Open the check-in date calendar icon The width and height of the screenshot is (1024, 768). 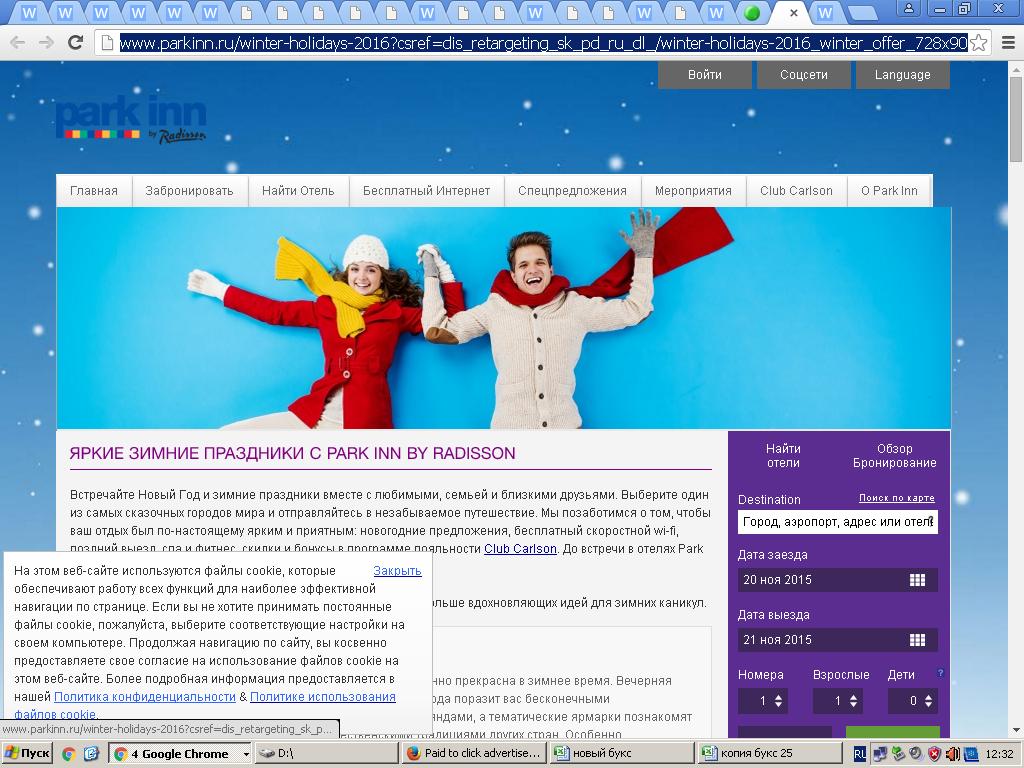click(917, 580)
